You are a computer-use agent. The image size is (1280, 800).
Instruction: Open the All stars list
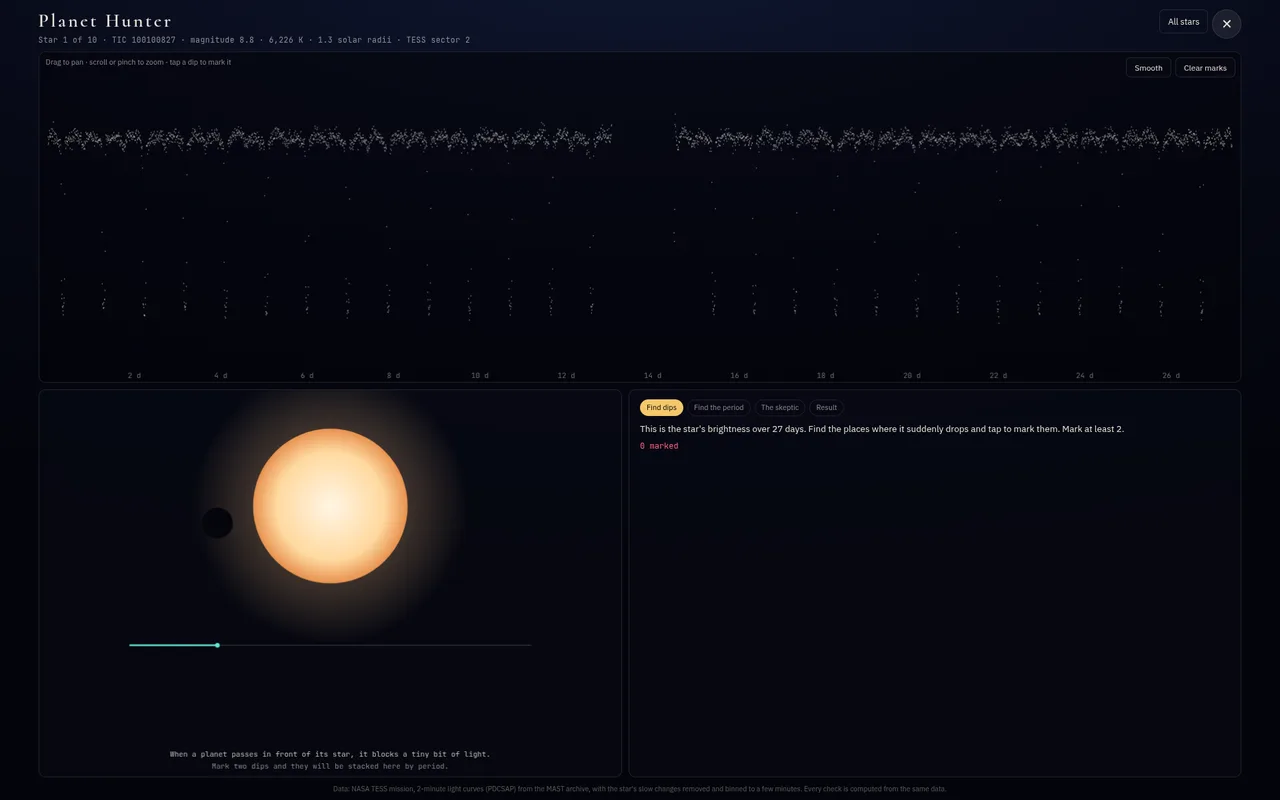(x=1183, y=22)
